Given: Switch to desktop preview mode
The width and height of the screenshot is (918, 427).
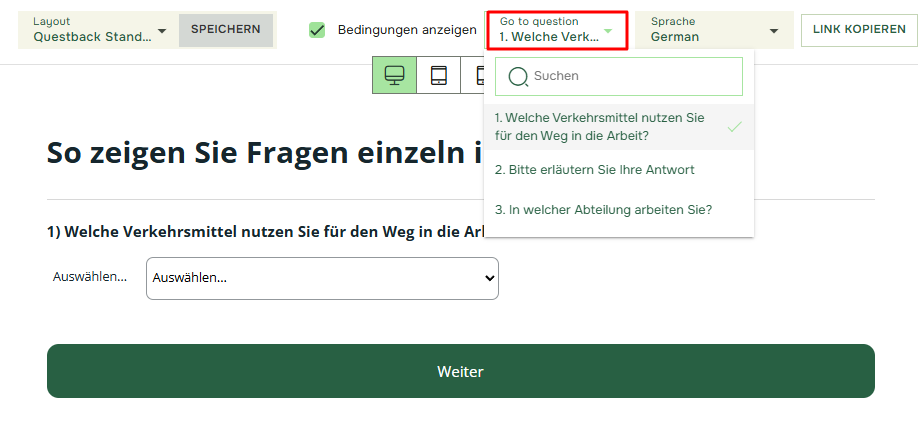Looking at the screenshot, I should tap(394, 76).
